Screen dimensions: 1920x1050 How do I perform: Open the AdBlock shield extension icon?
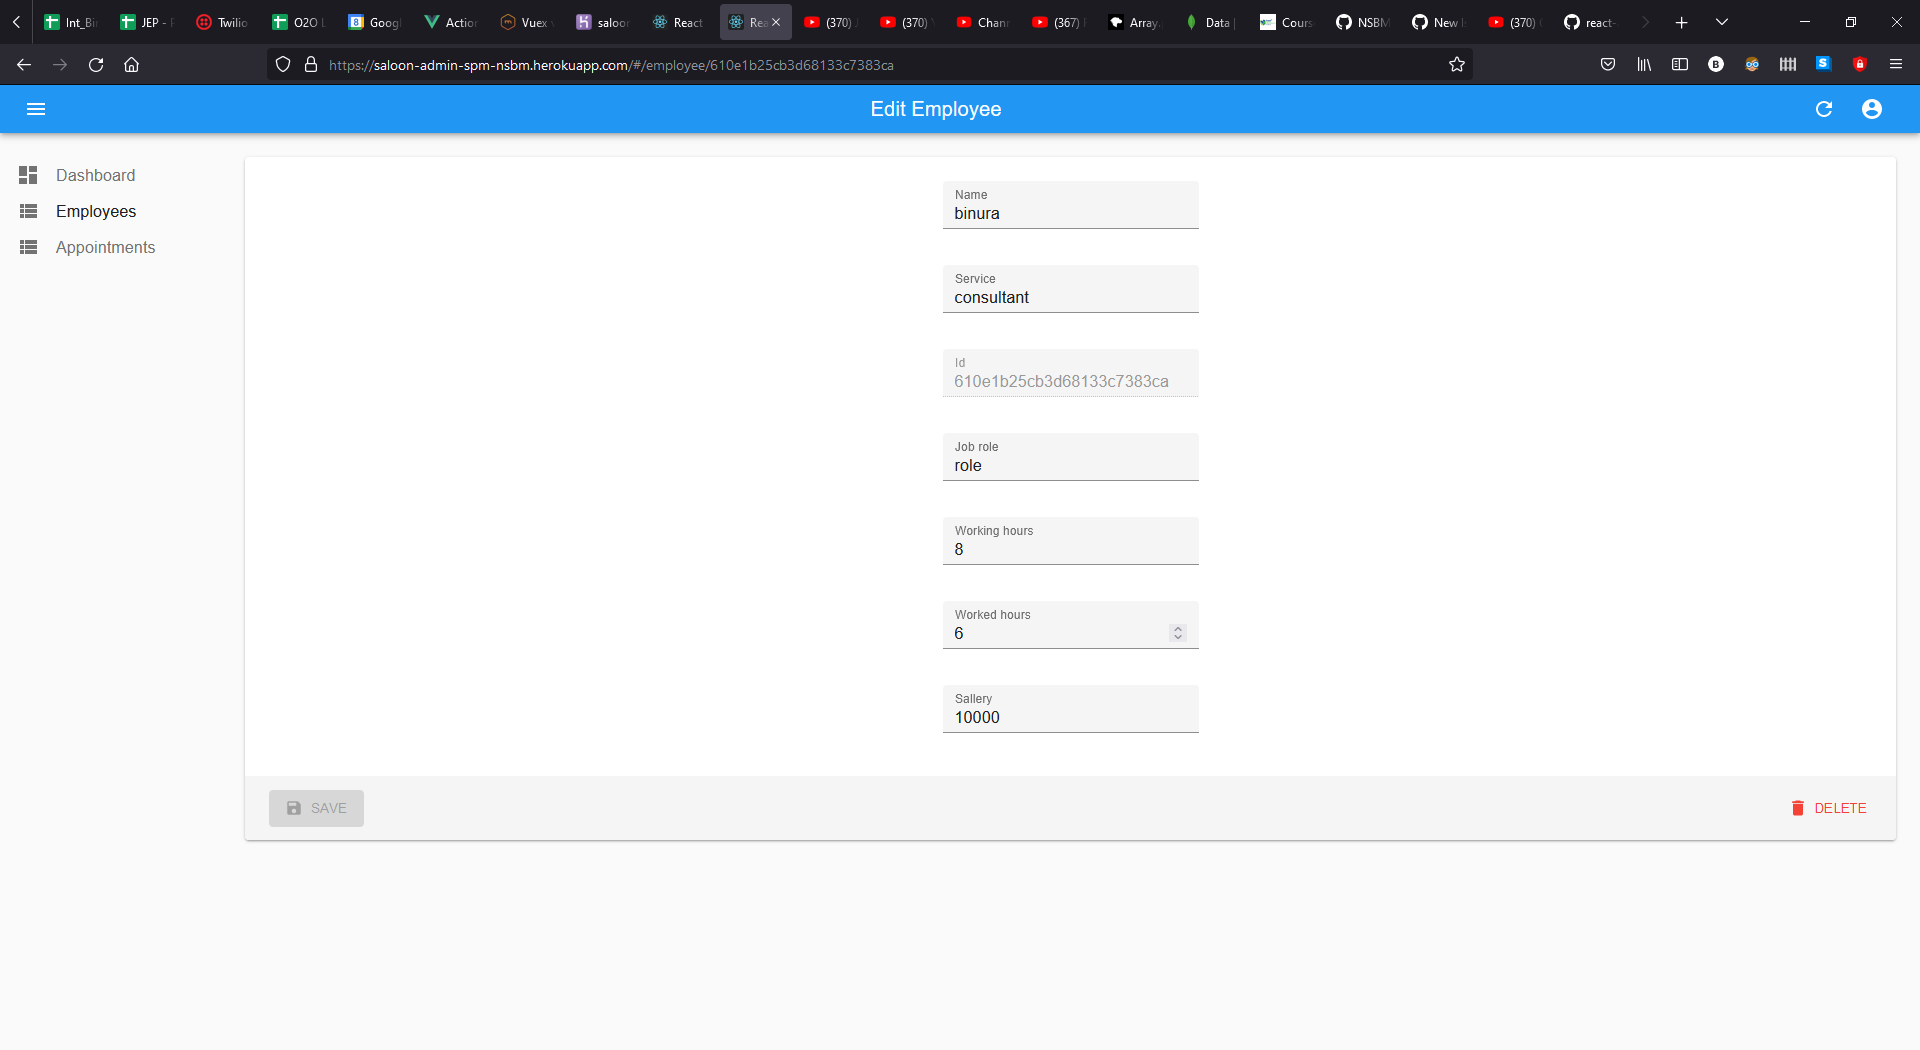click(1860, 64)
